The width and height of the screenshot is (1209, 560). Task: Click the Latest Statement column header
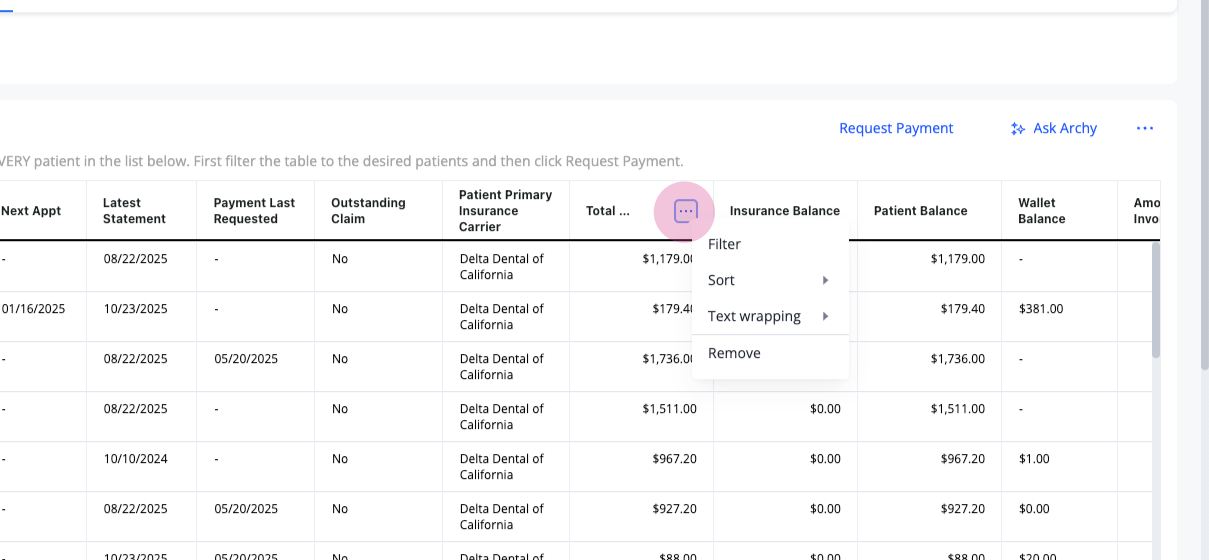[134, 211]
